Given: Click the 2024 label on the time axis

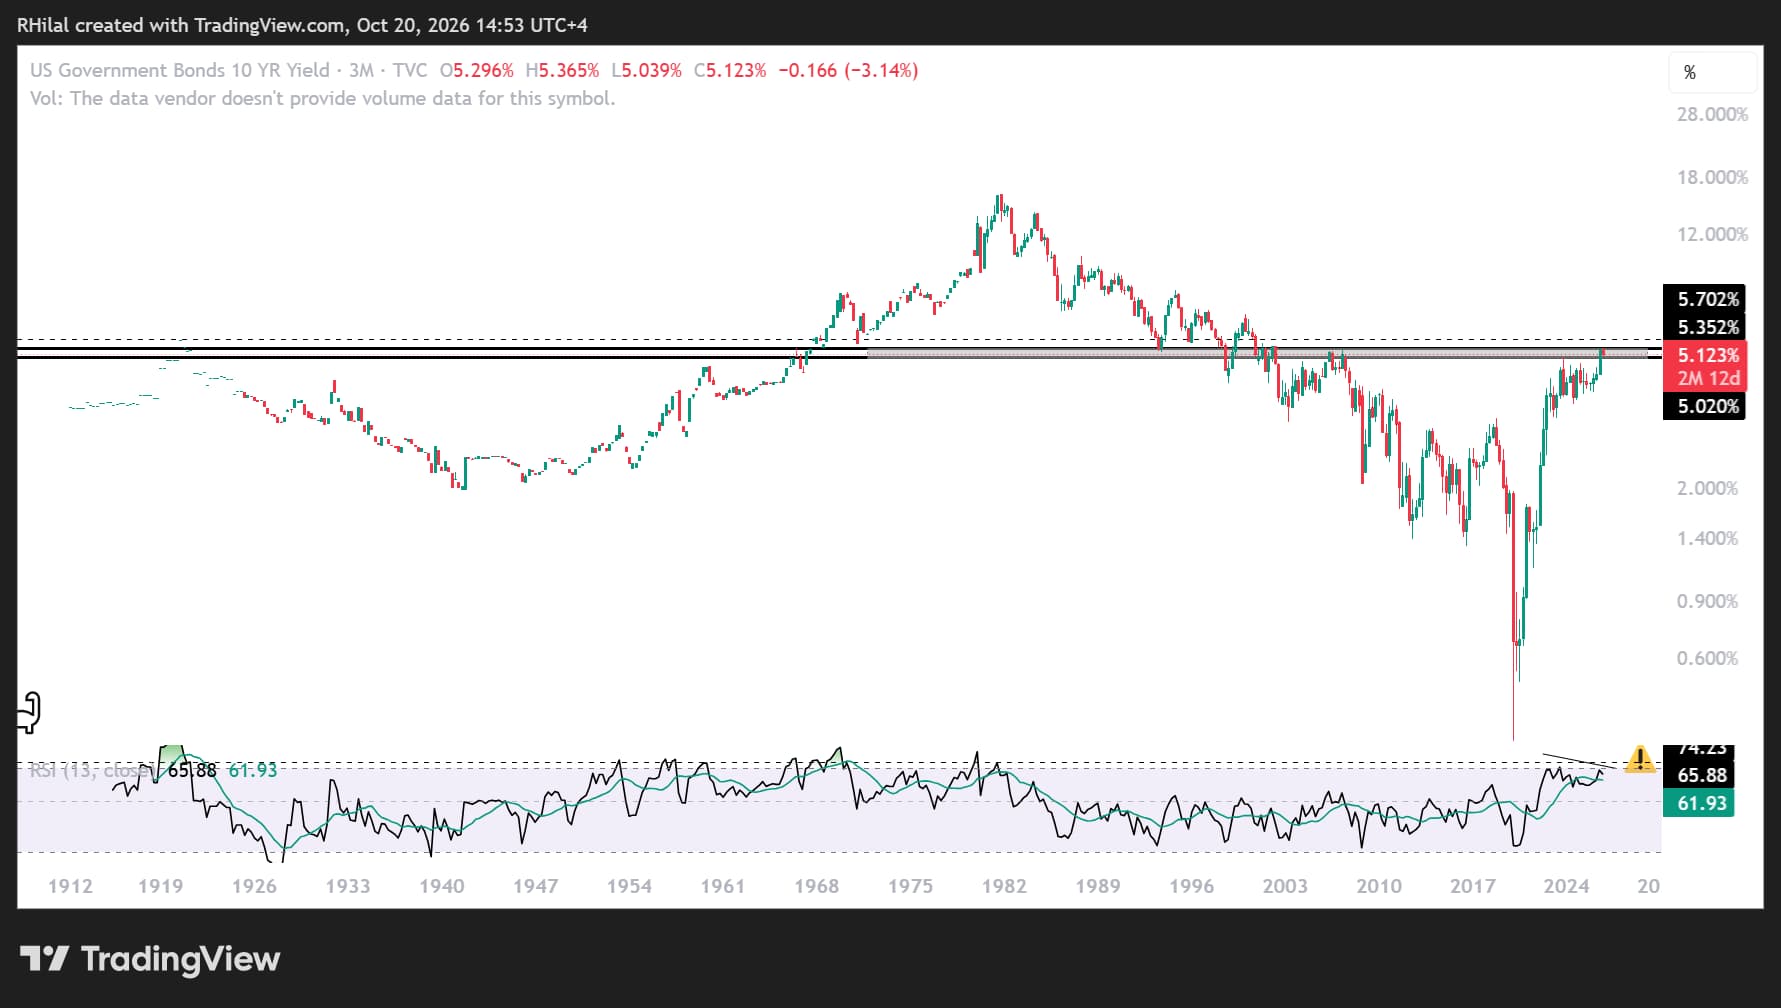Looking at the screenshot, I should point(1566,886).
